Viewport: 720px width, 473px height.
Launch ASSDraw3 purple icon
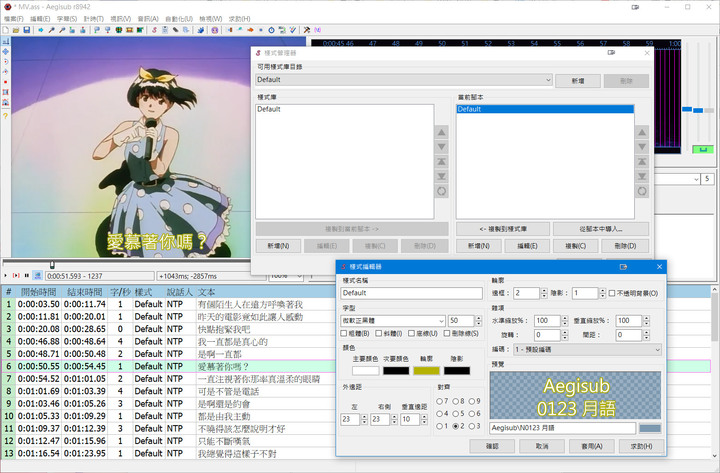[x=214, y=30]
